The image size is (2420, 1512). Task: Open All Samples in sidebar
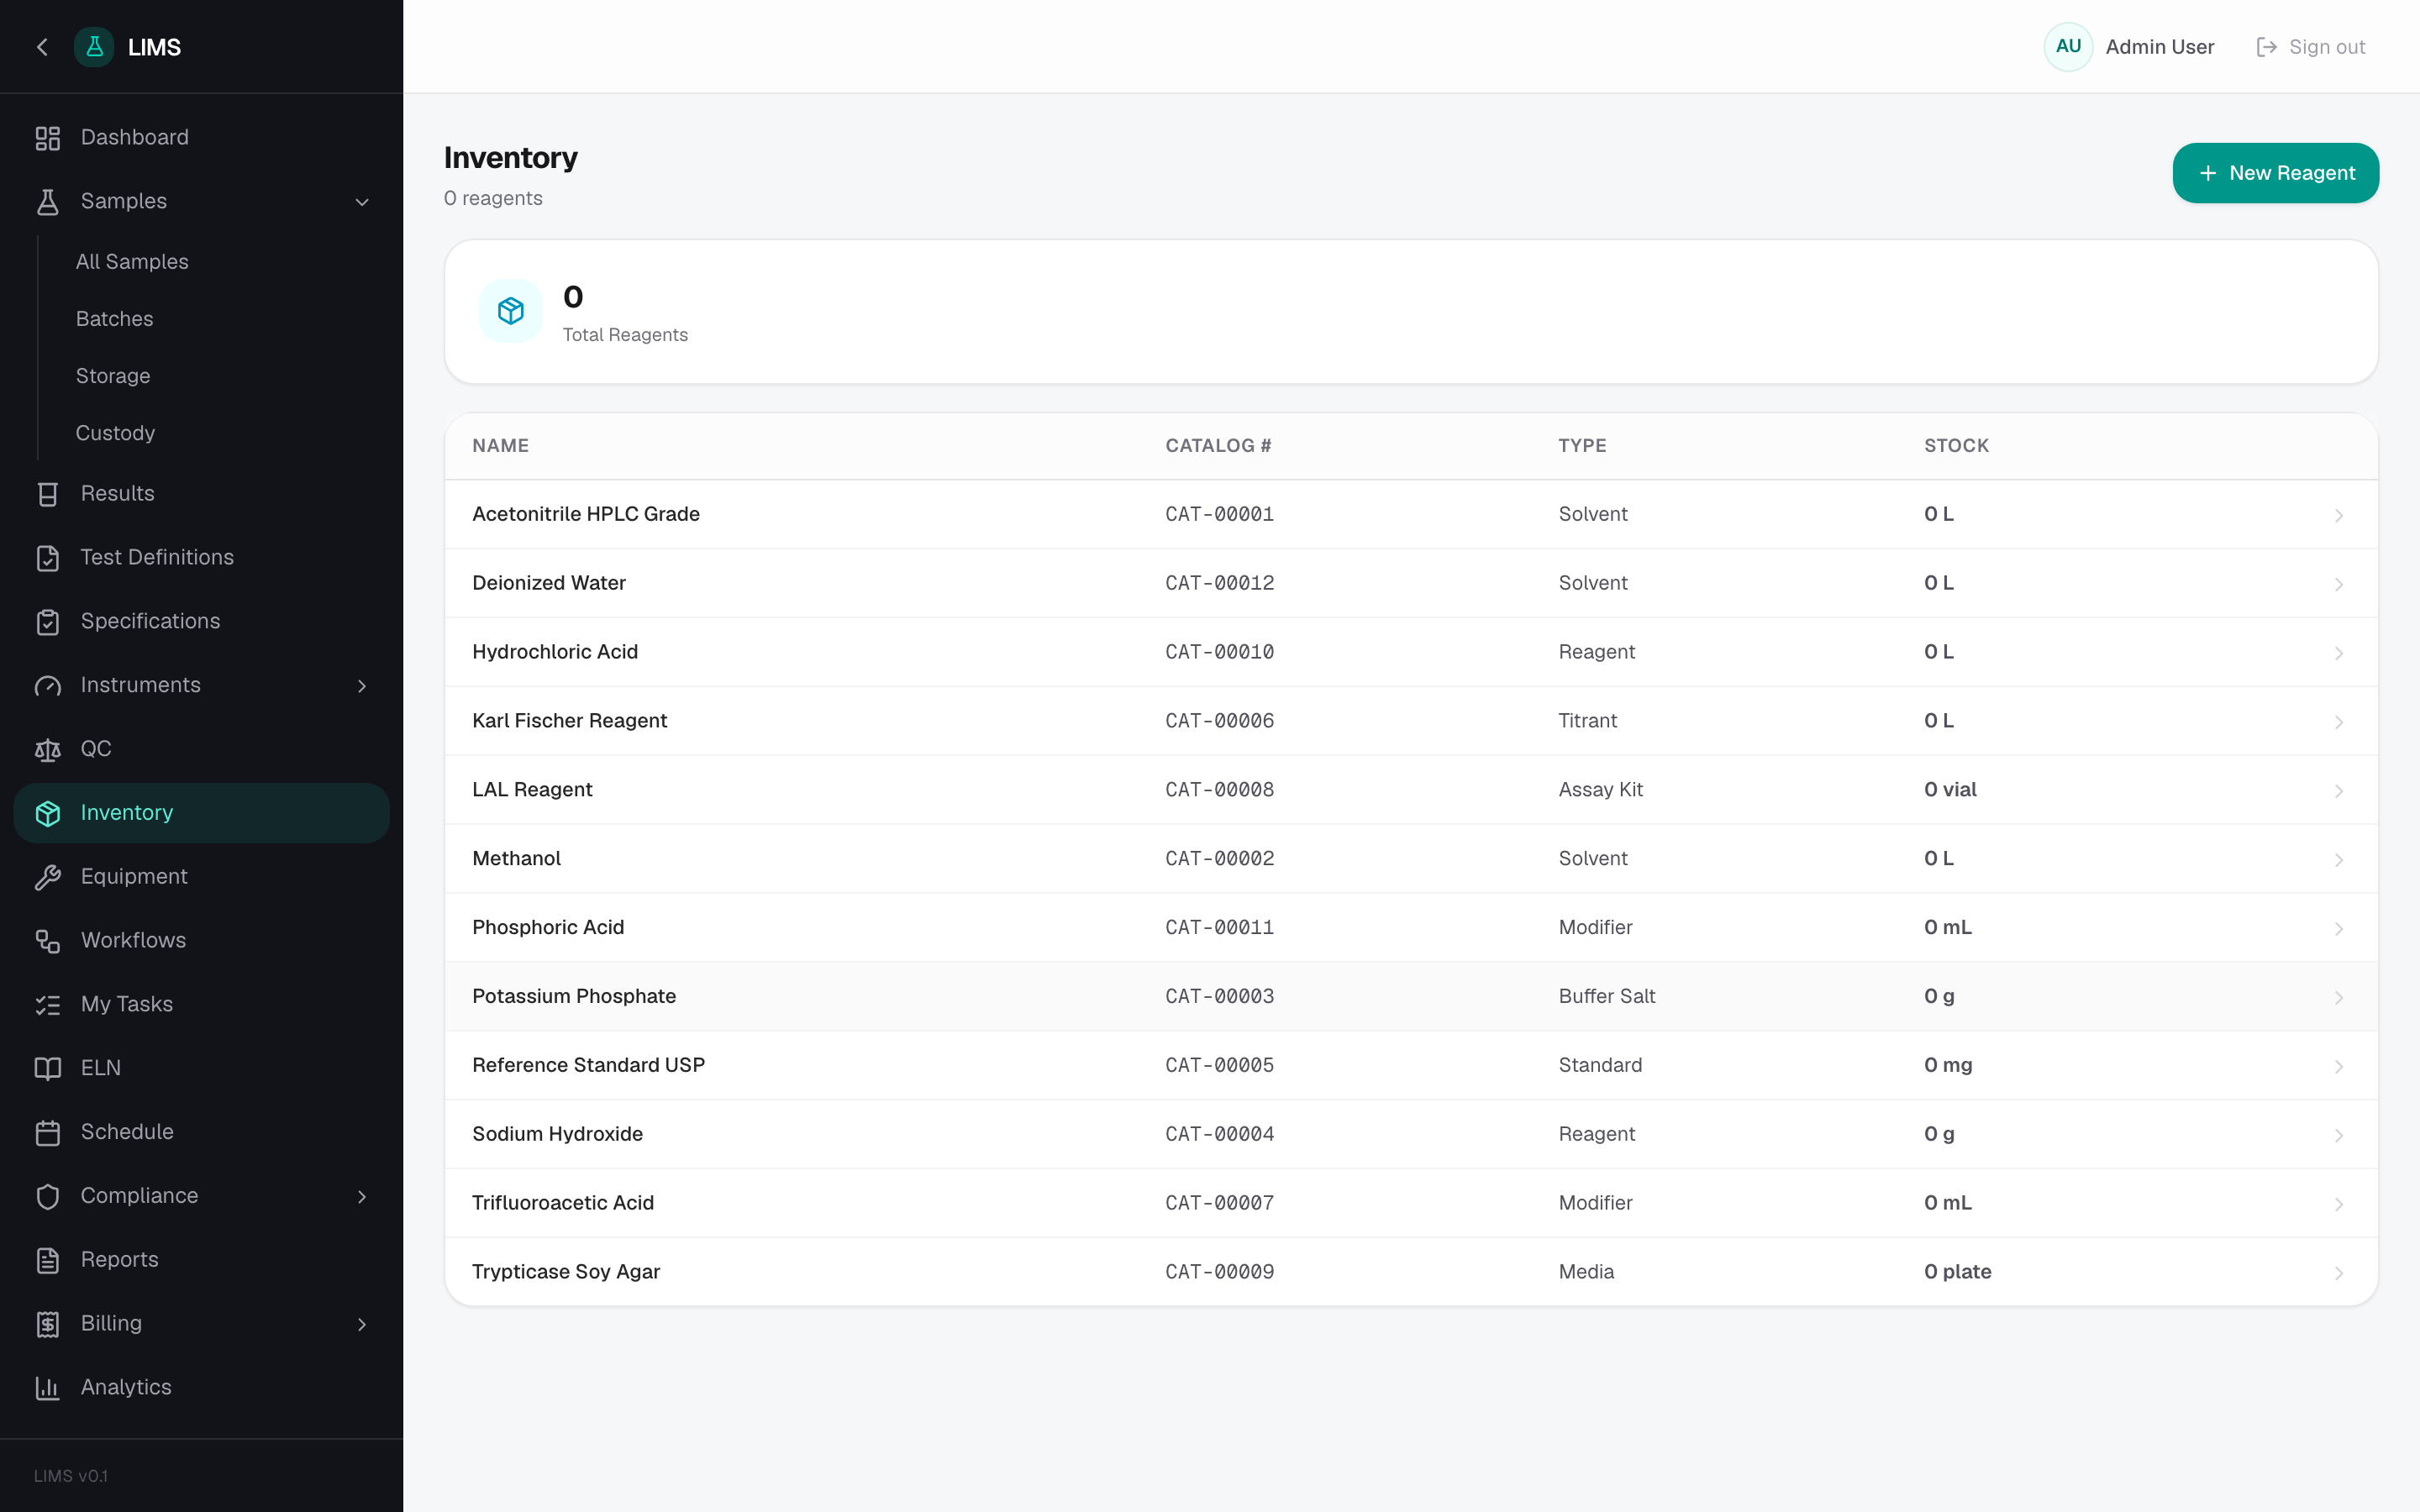click(132, 262)
